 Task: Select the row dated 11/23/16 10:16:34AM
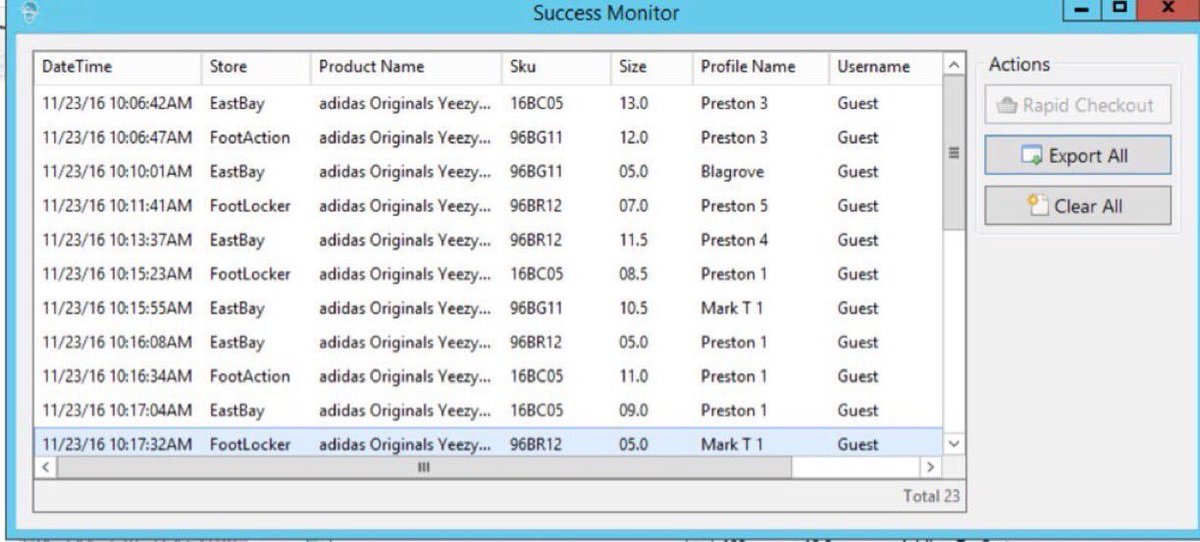pyautogui.click(x=487, y=376)
